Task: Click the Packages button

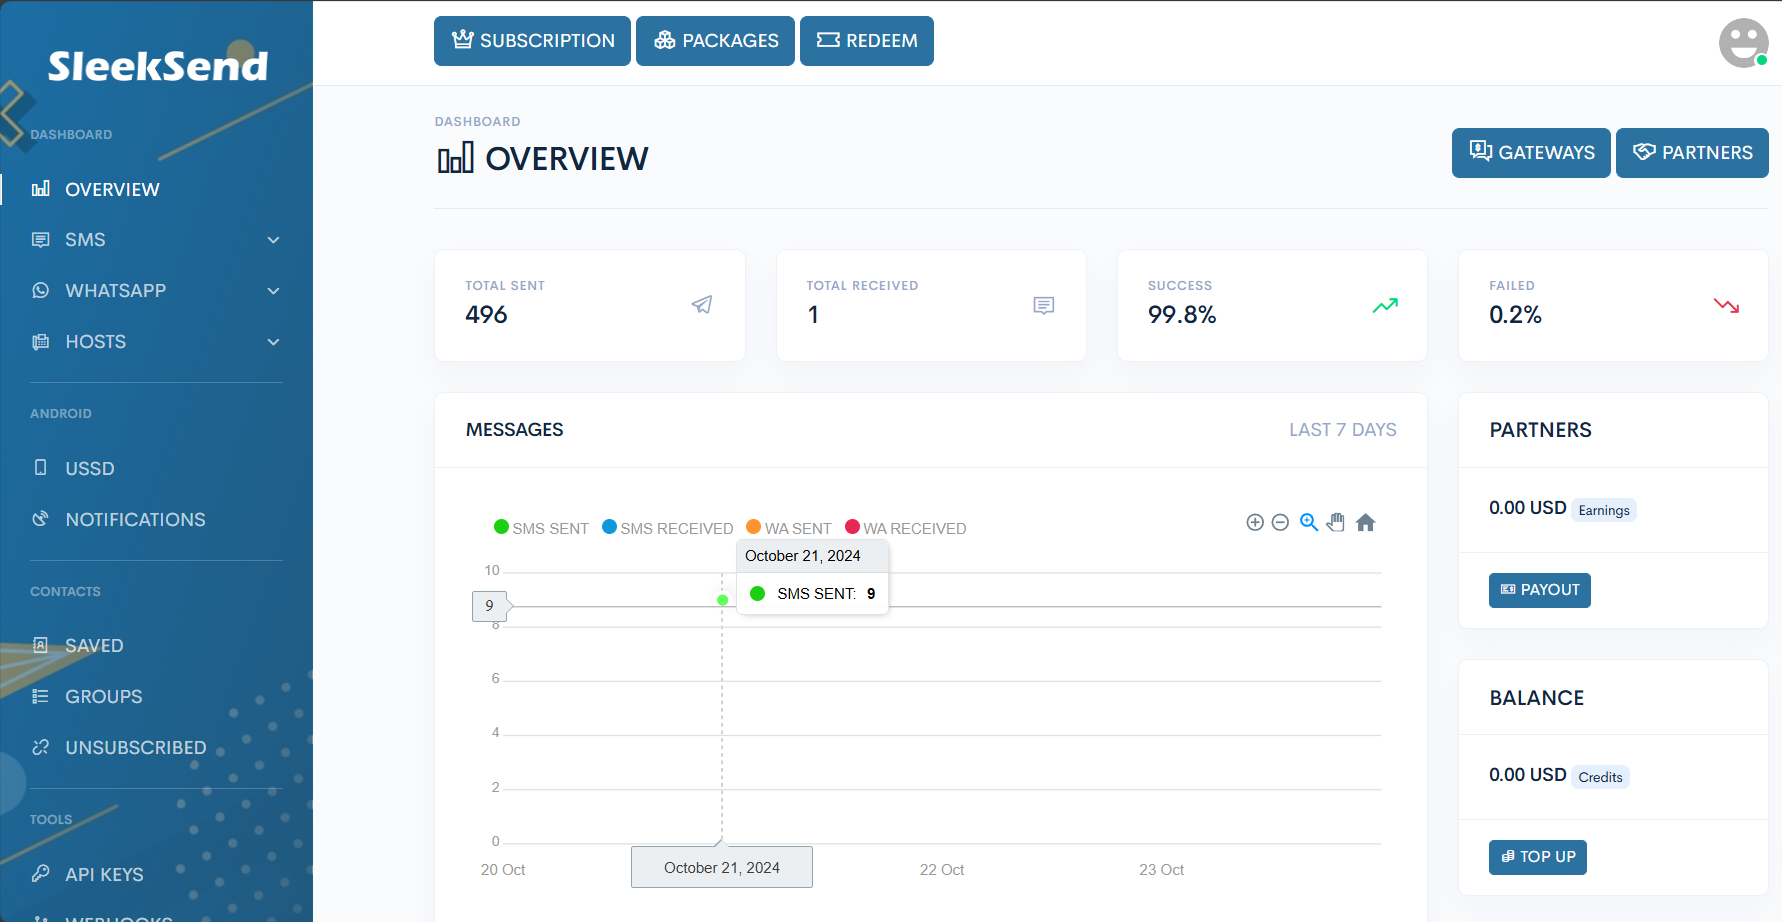Action: pos(715,41)
